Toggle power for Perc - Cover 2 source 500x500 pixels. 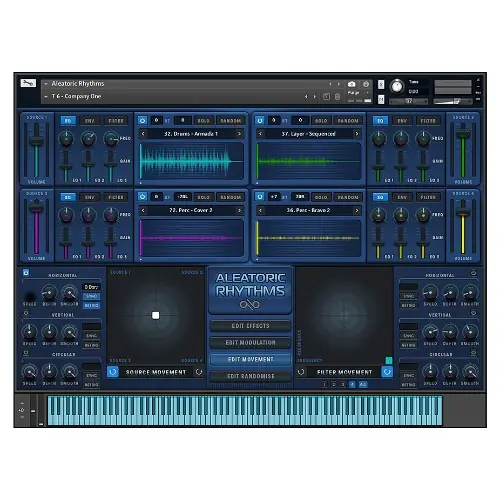[142, 197]
